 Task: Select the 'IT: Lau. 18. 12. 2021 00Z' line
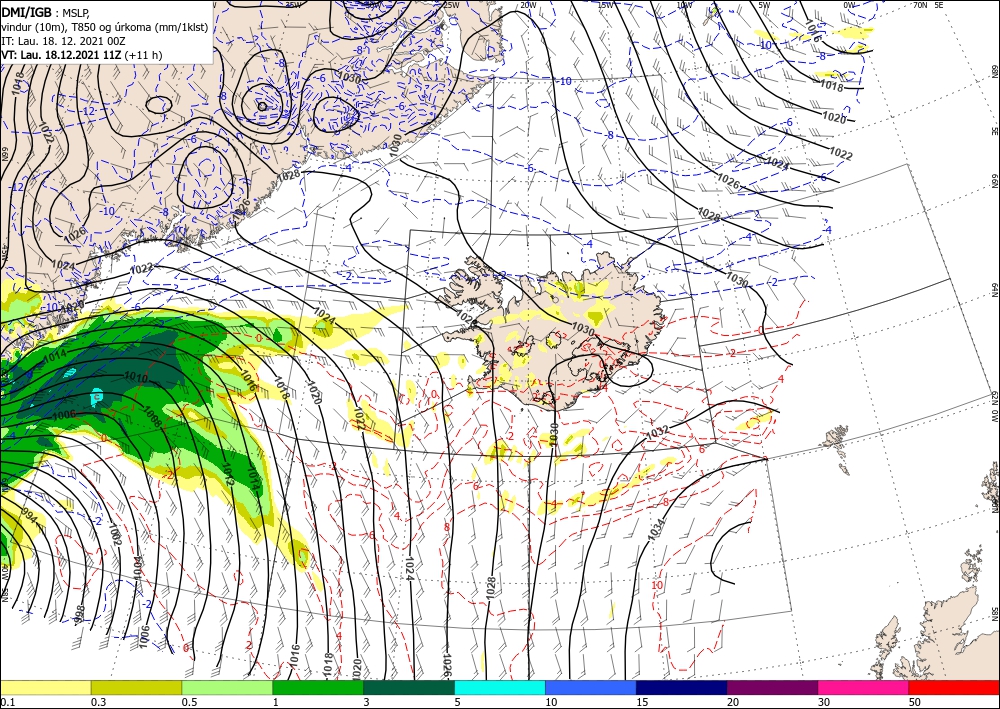(63, 41)
